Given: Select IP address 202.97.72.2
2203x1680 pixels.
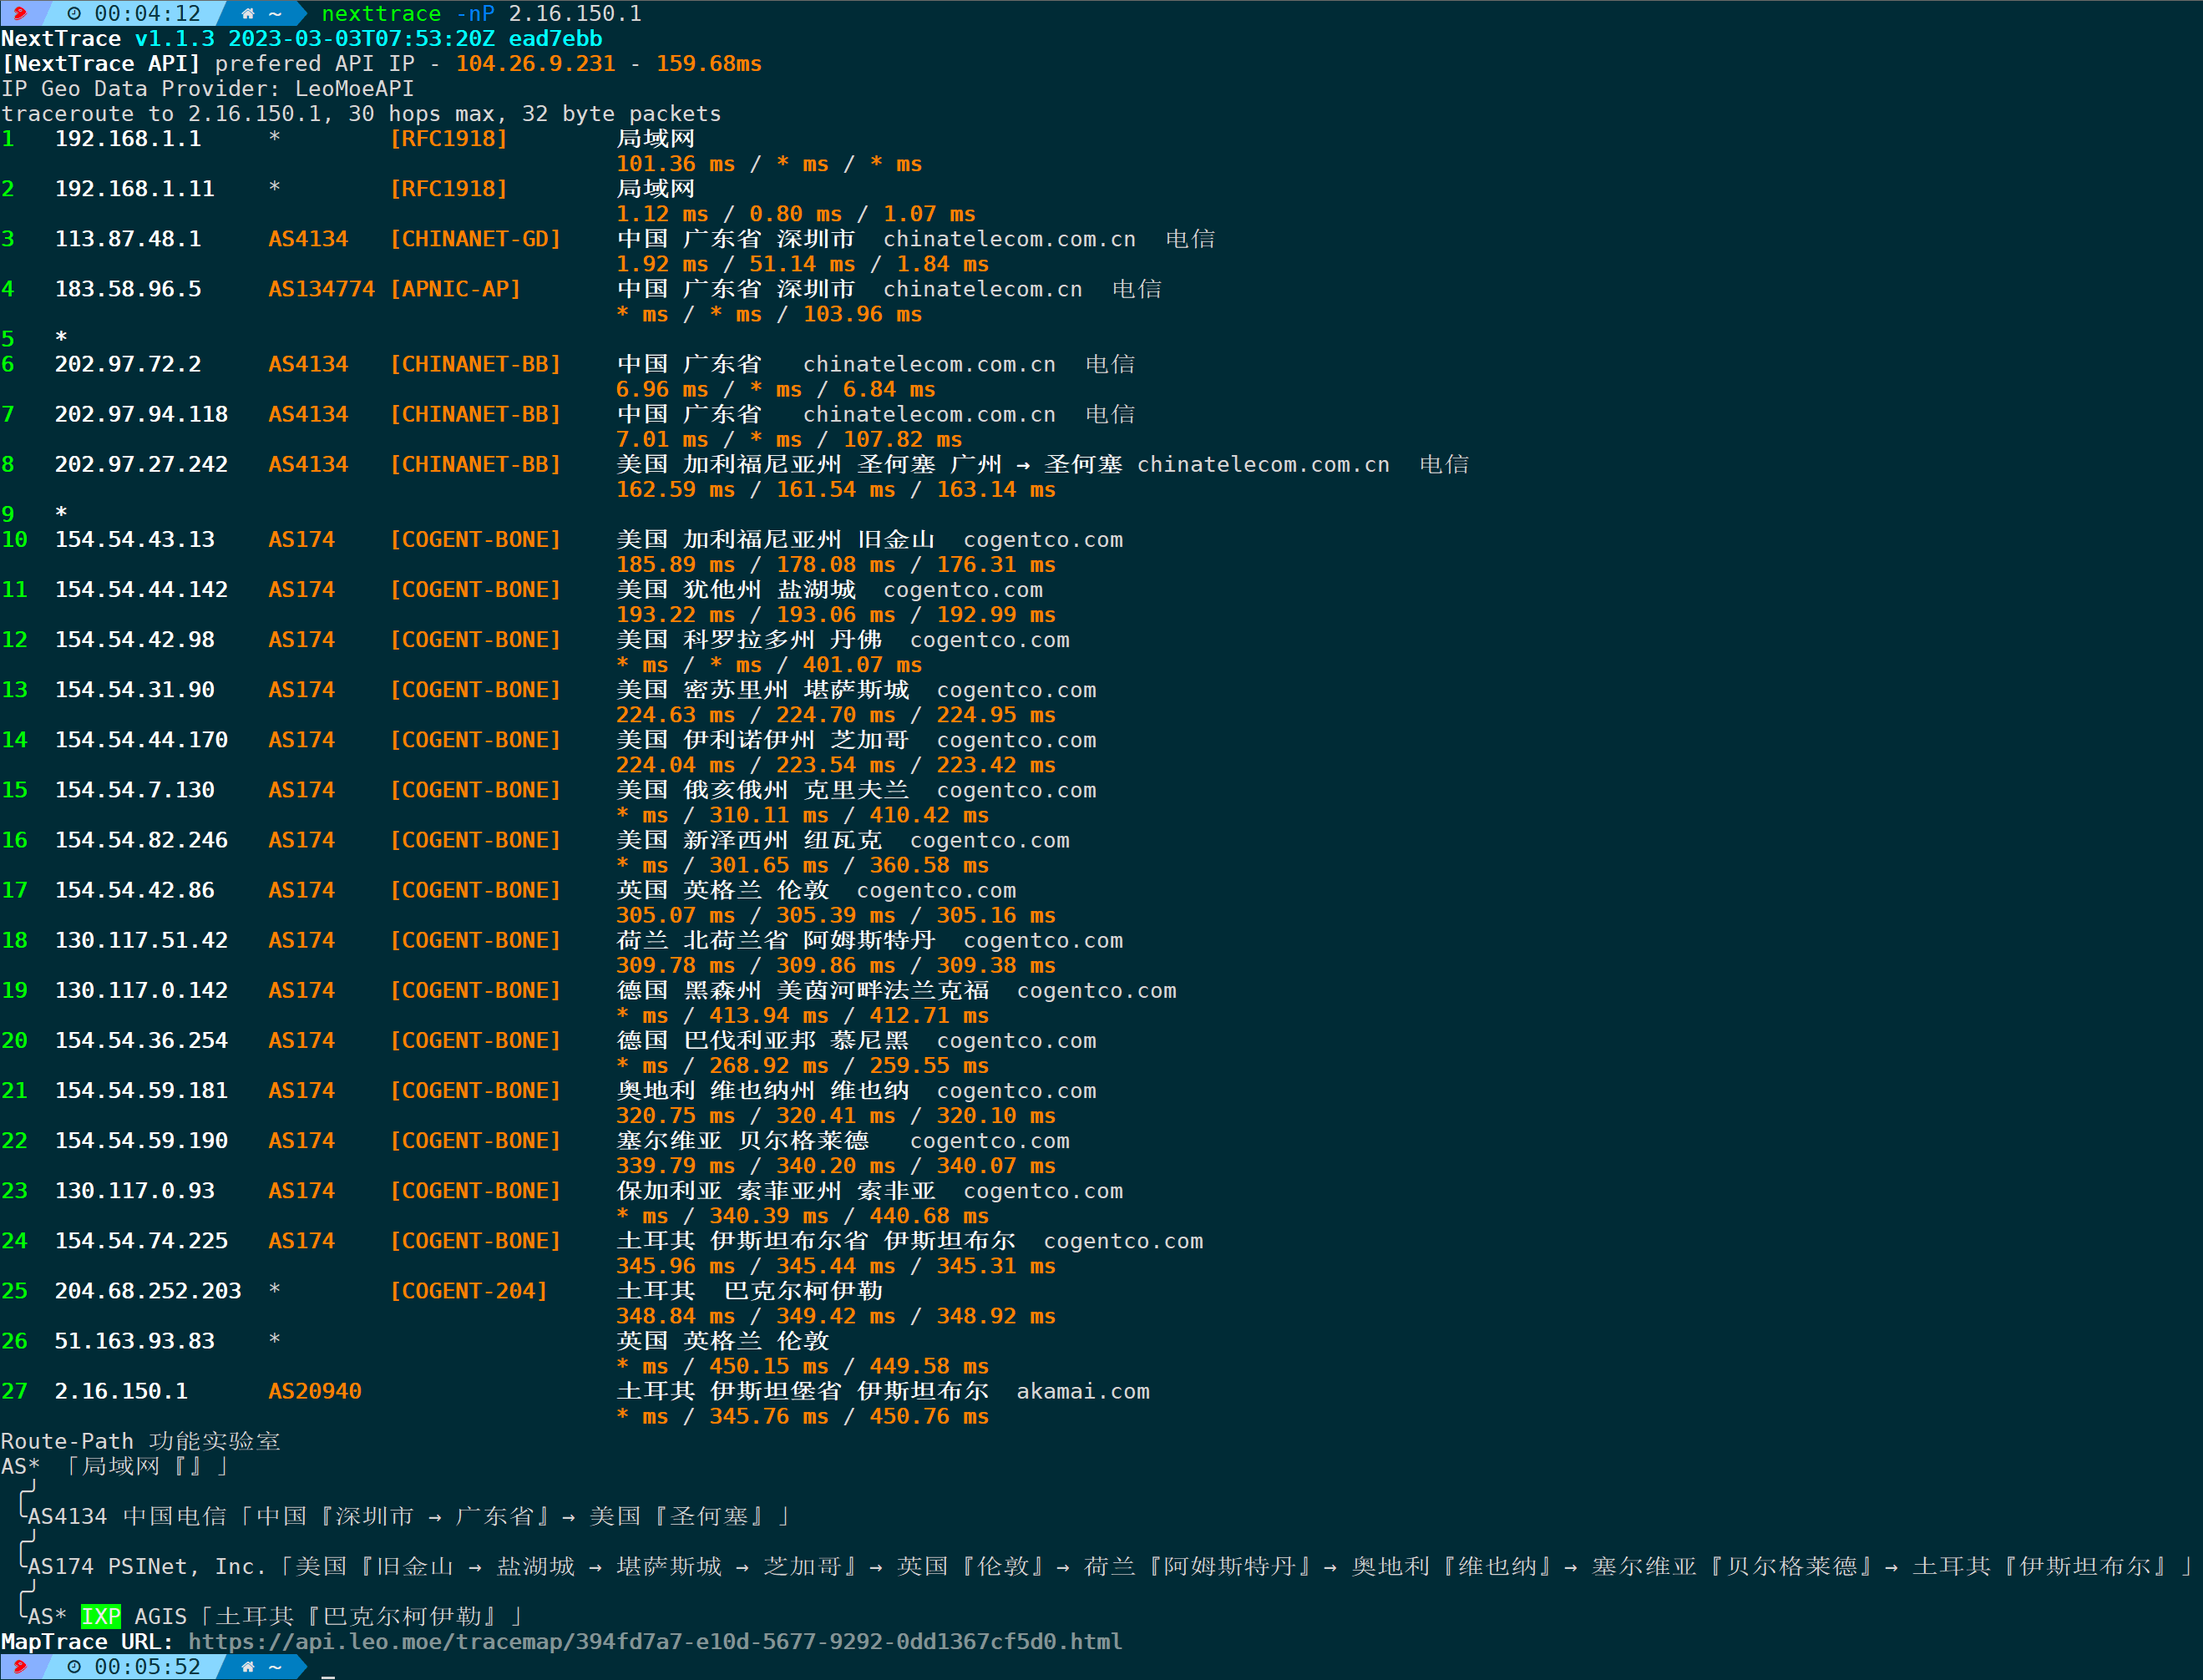Looking at the screenshot, I should click(128, 363).
